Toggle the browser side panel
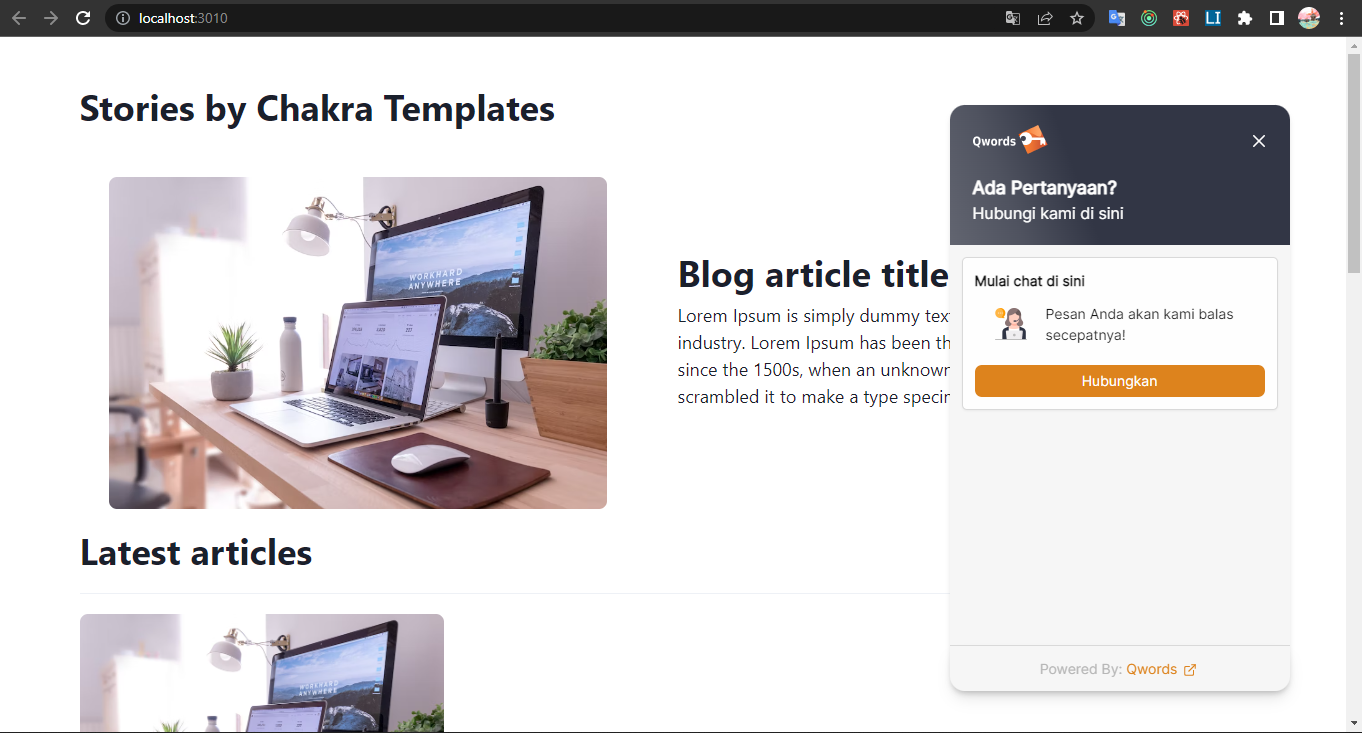Image resolution: width=1362 pixels, height=733 pixels. point(1277,18)
